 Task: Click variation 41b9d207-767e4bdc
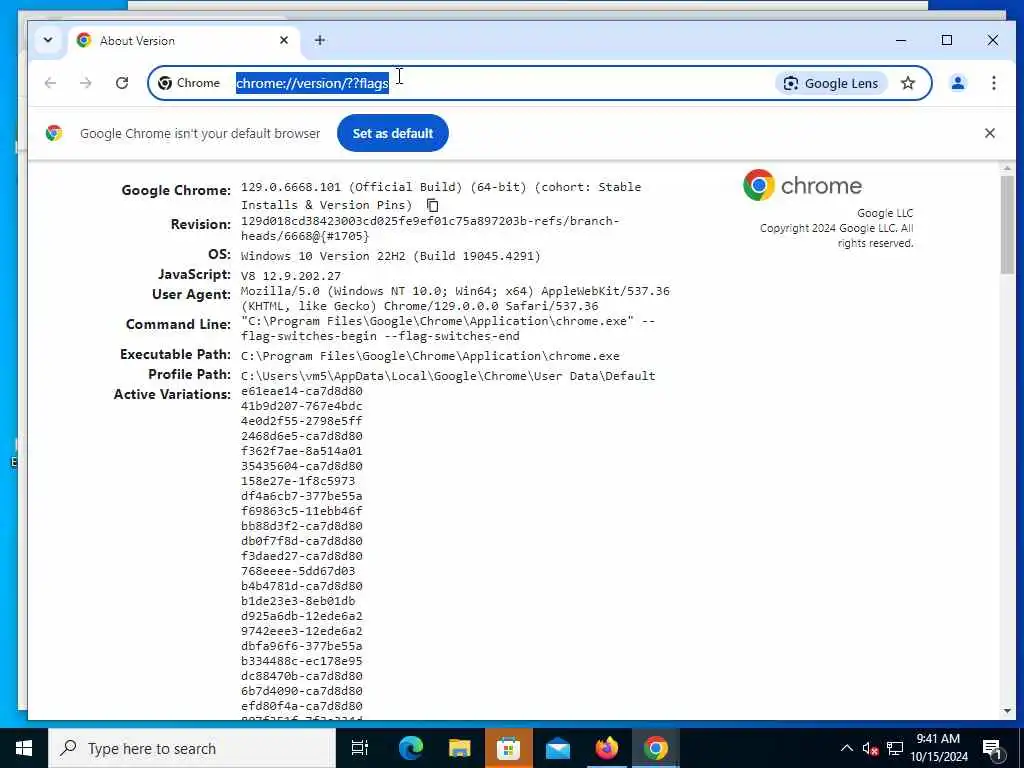coord(302,406)
